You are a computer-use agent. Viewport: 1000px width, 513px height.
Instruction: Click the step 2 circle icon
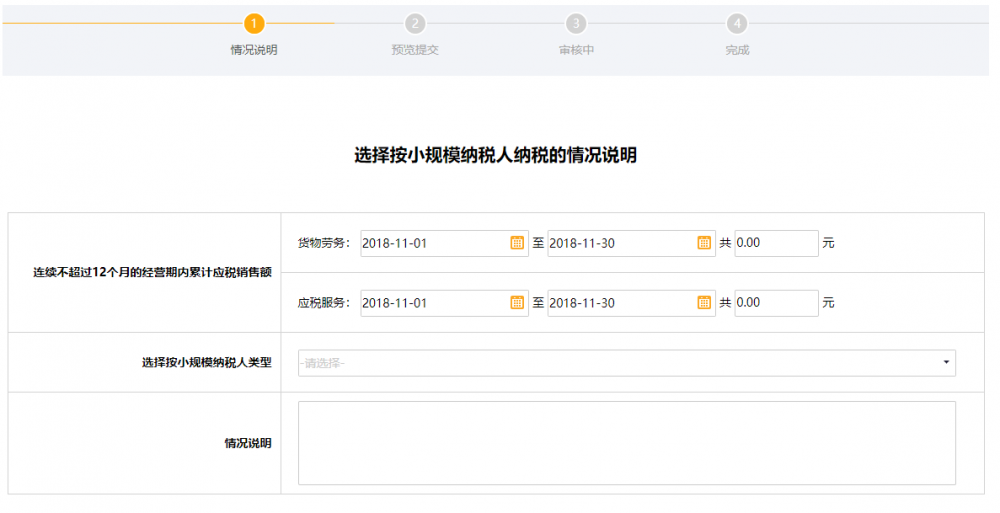click(415, 23)
